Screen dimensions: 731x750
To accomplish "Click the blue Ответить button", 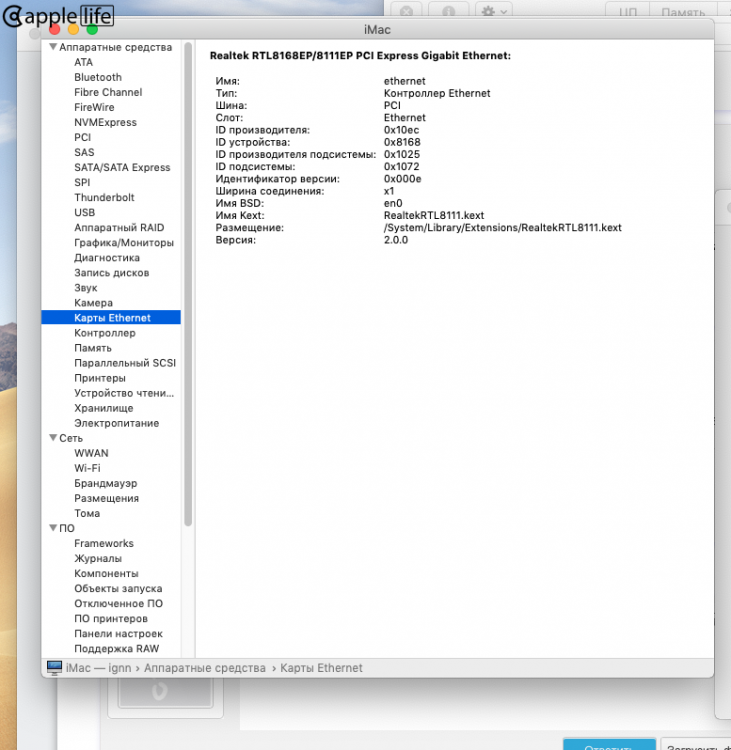I will point(609,744).
